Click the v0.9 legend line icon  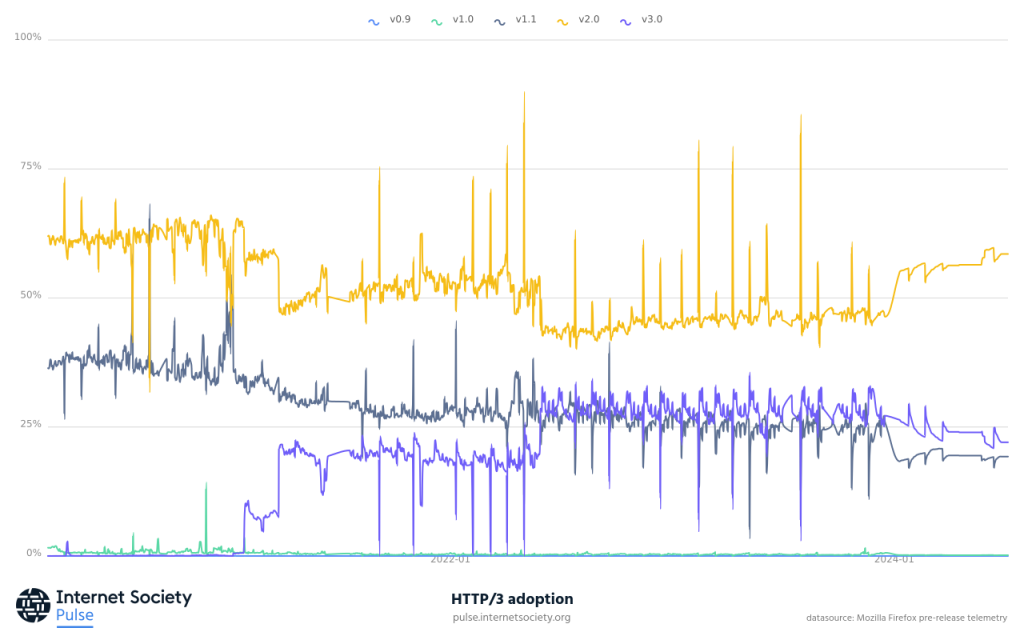click(x=374, y=20)
